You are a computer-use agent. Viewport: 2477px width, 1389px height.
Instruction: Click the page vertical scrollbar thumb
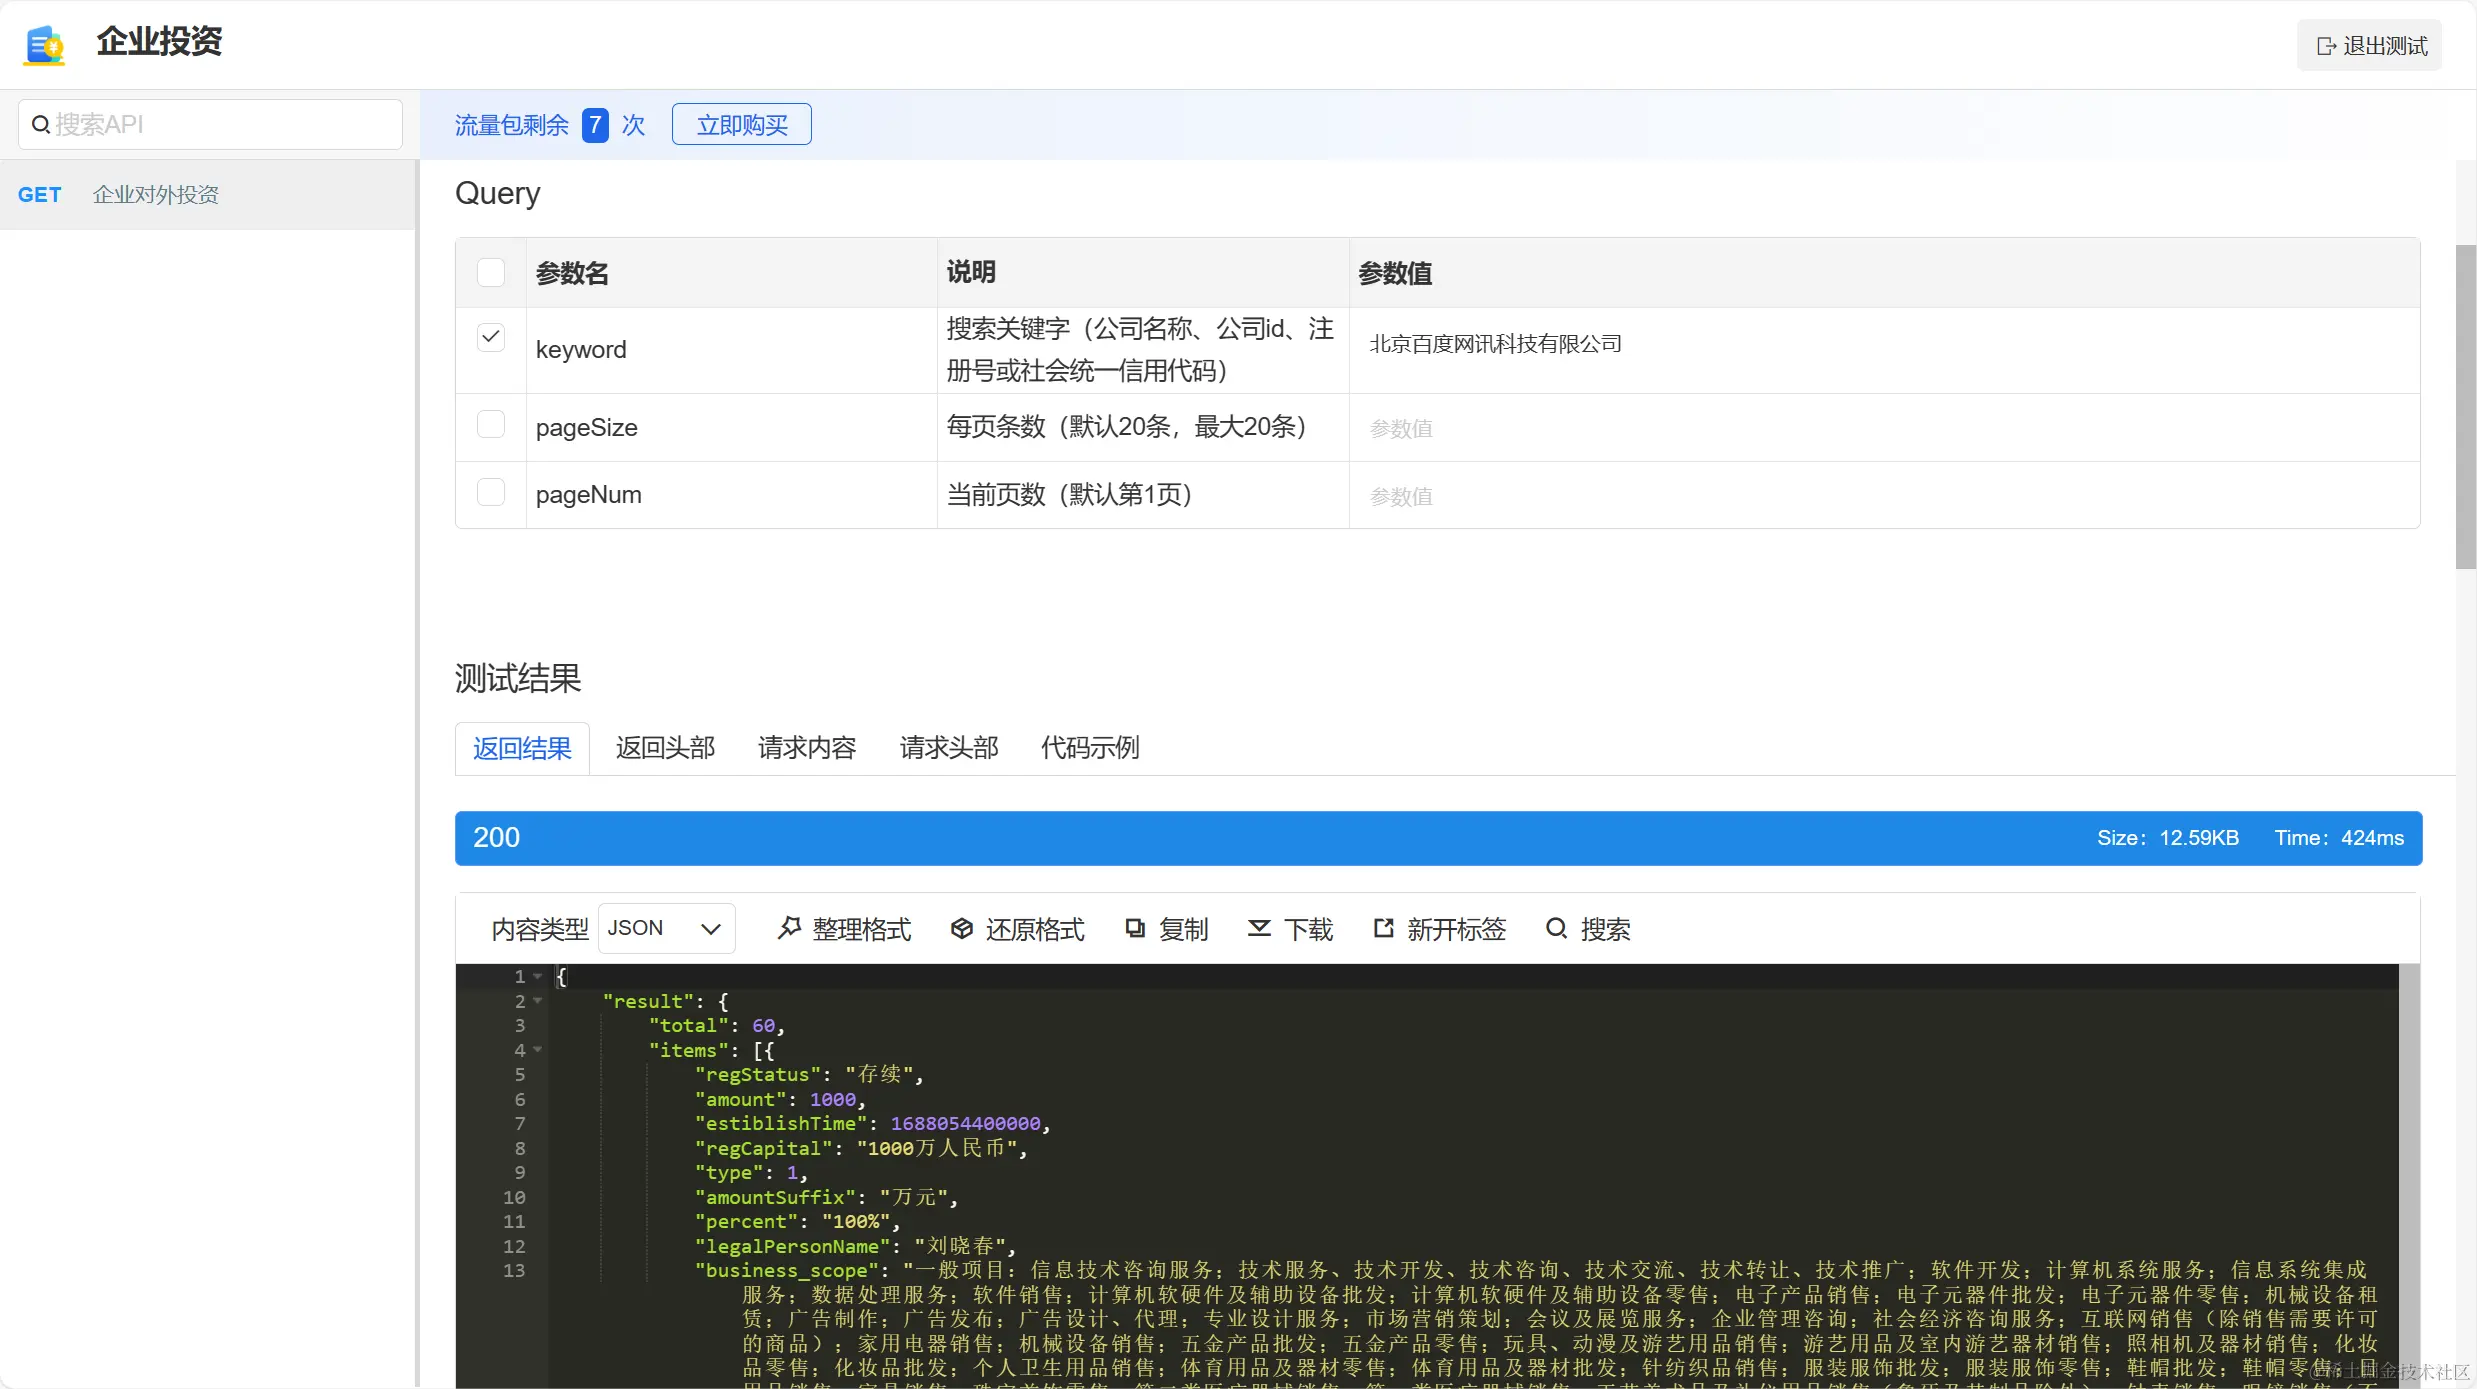tap(2465, 405)
